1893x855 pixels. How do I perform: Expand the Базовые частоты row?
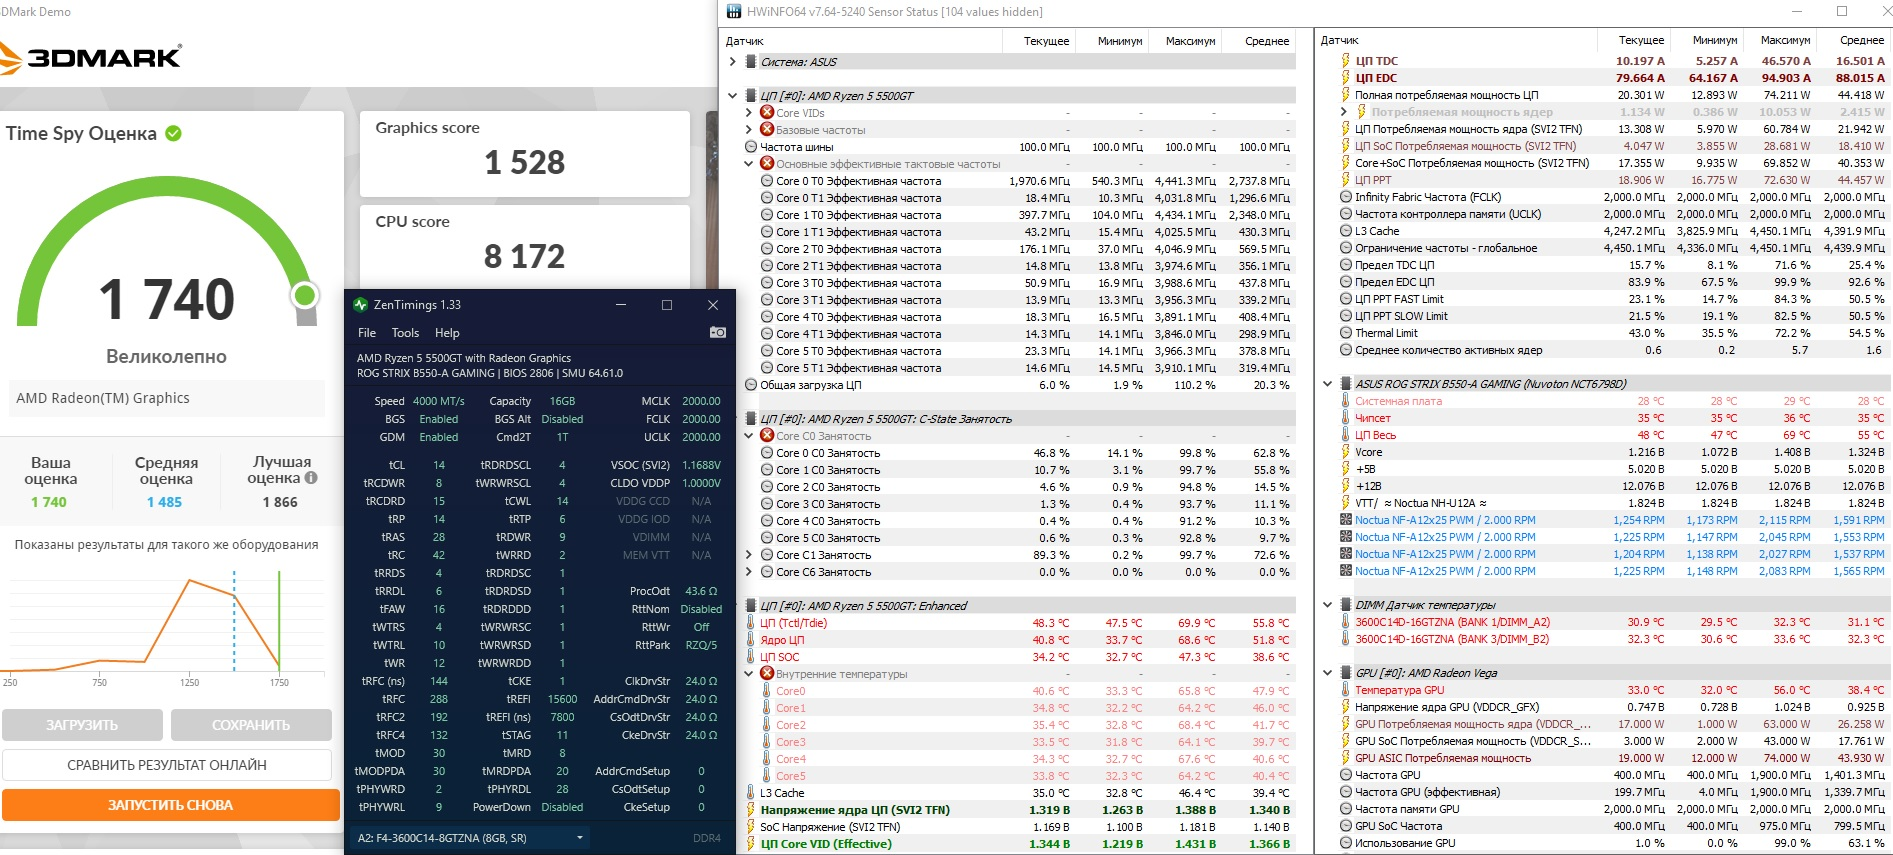tap(749, 130)
